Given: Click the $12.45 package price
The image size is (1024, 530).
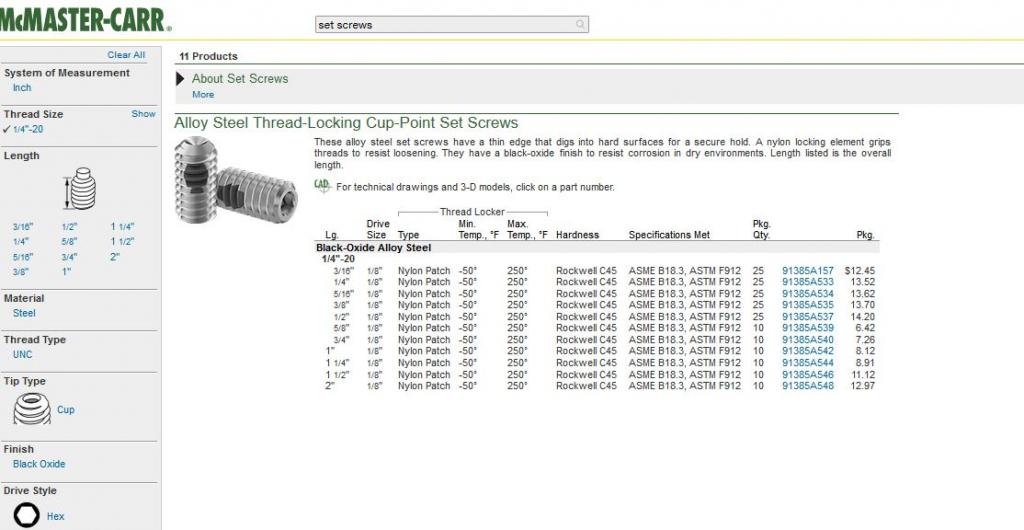Looking at the screenshot, I should [x=859, y=270].
